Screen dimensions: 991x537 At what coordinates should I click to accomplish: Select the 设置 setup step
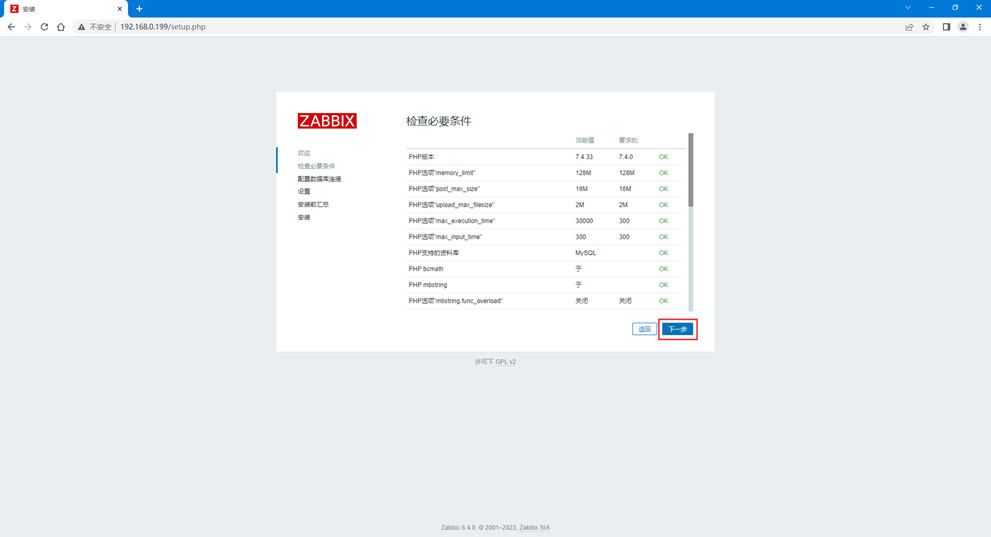pos(304,191)
